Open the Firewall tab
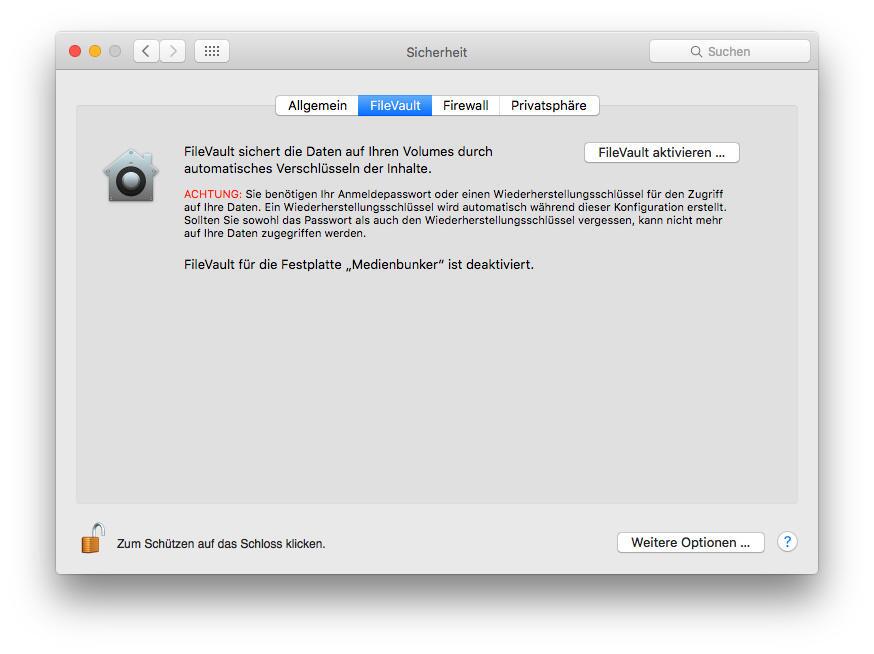Image resolution: width=874 pixels, height=654 pixels. coord(465,105)
